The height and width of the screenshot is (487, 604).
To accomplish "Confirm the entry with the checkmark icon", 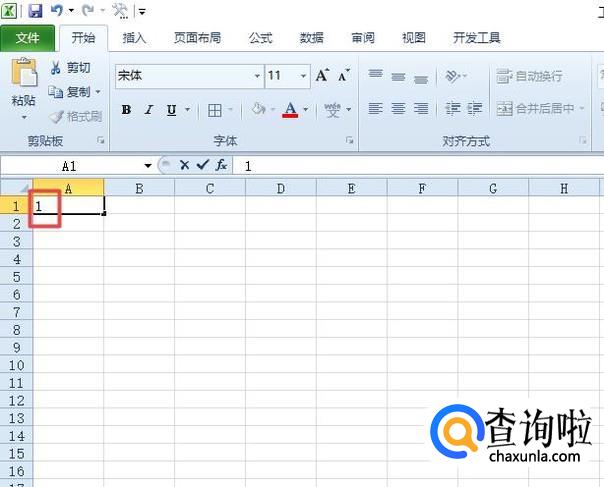I will 203,165.
